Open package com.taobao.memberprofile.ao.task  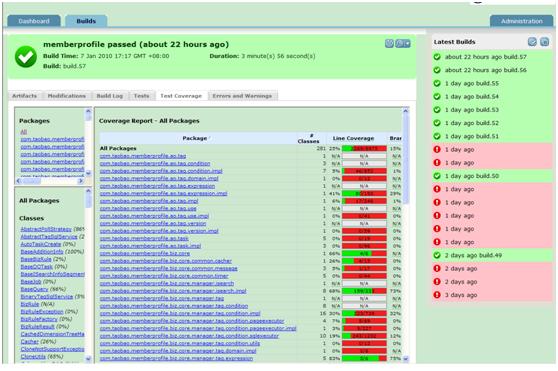(144, 238)
